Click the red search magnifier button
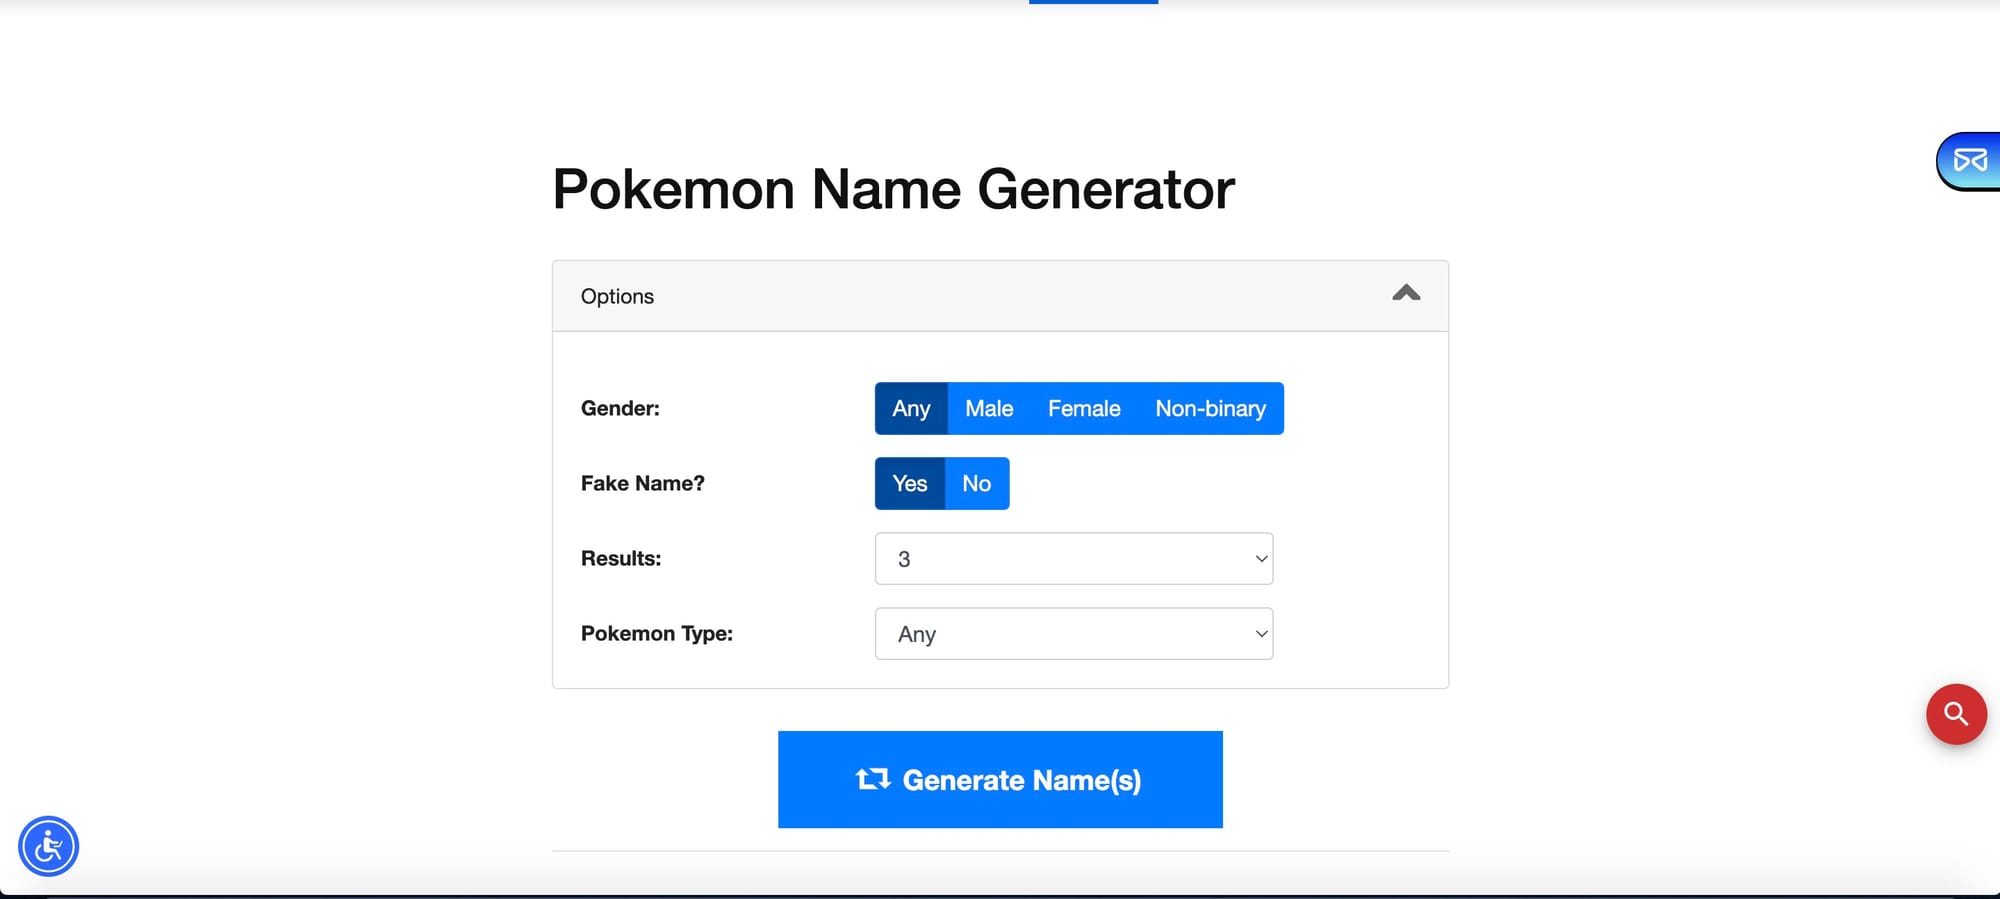Screen dimensions: 2000x899 click(1956, 714)
